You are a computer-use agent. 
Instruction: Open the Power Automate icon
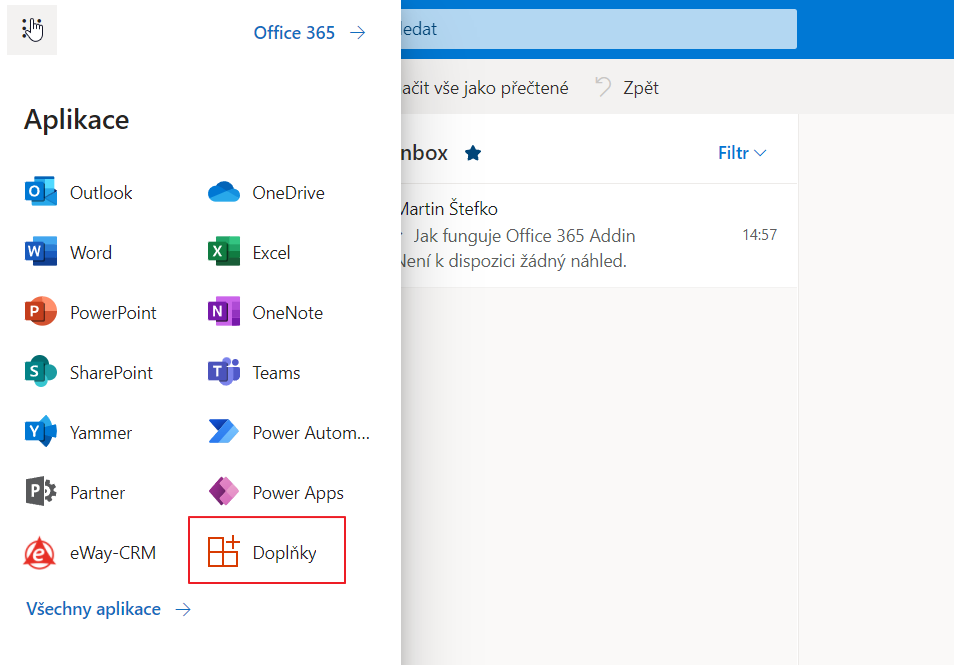pos(224,431)
